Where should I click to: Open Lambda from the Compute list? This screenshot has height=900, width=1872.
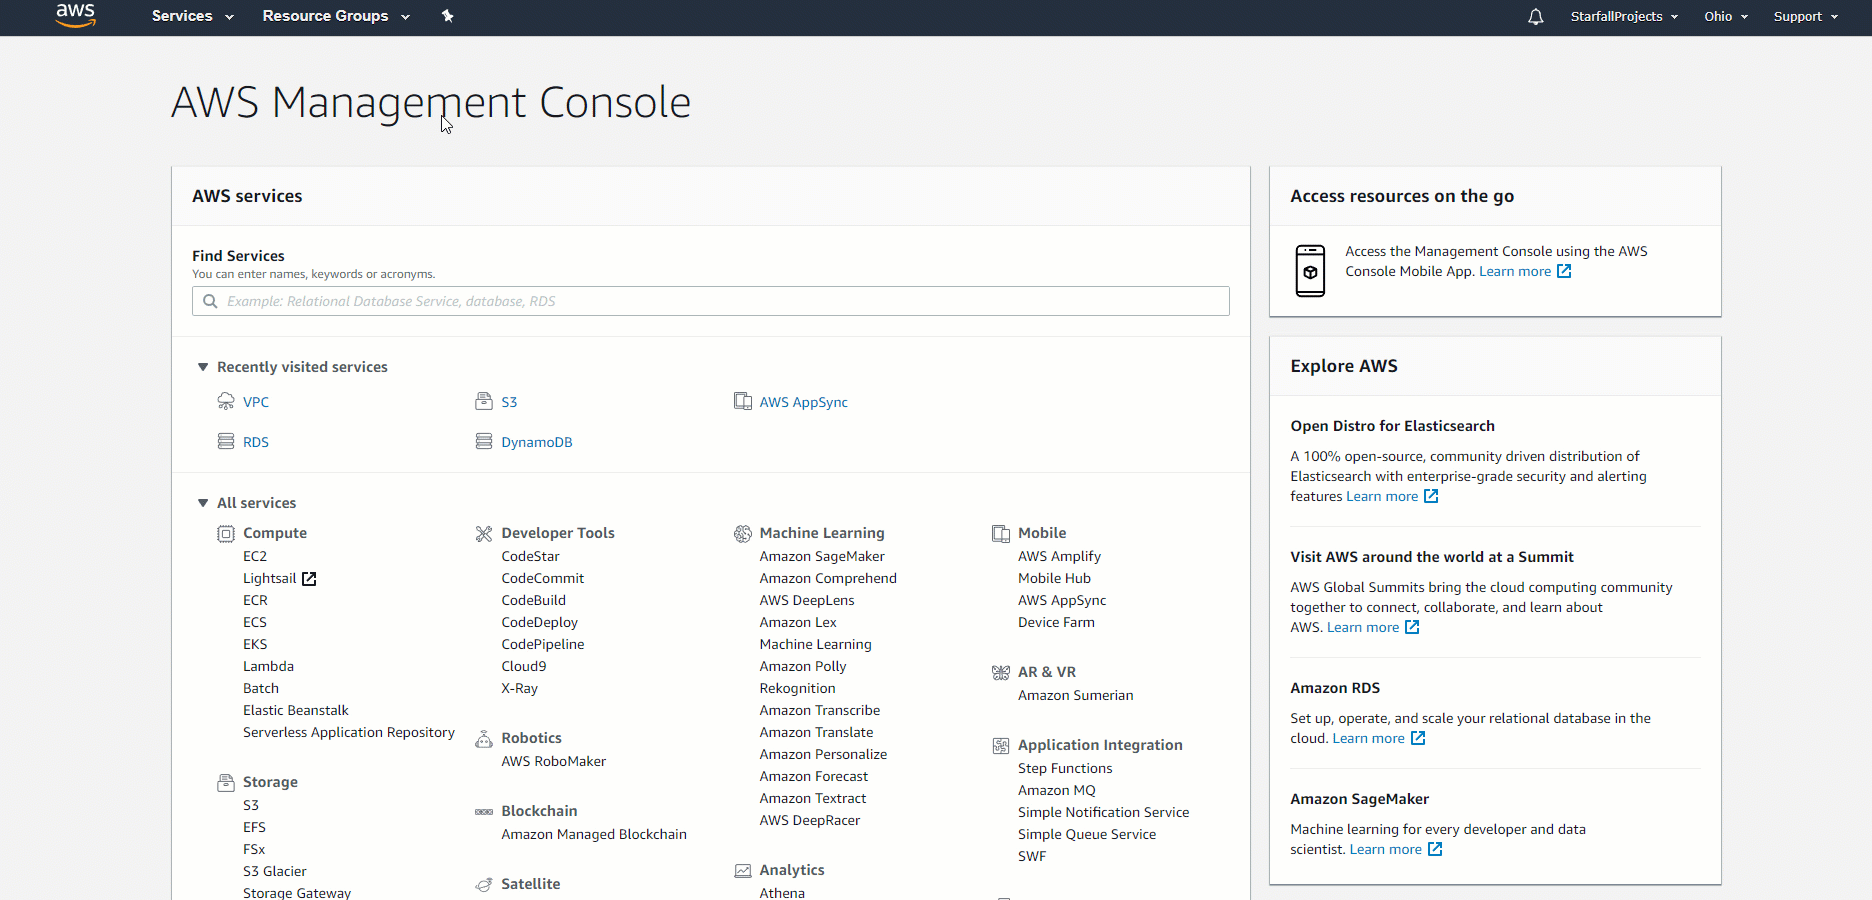[268, 666]
